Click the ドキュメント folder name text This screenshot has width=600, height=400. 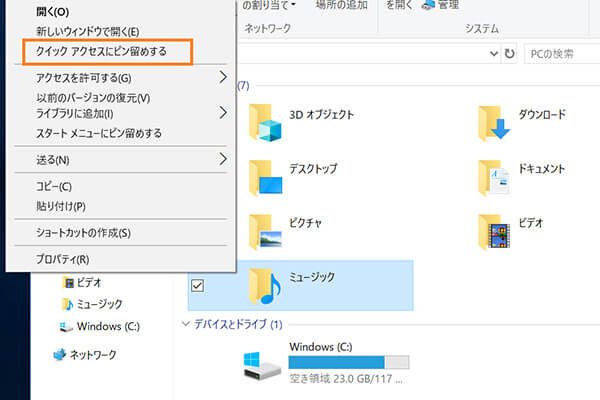pyautogui.click(x=541, y=169)
